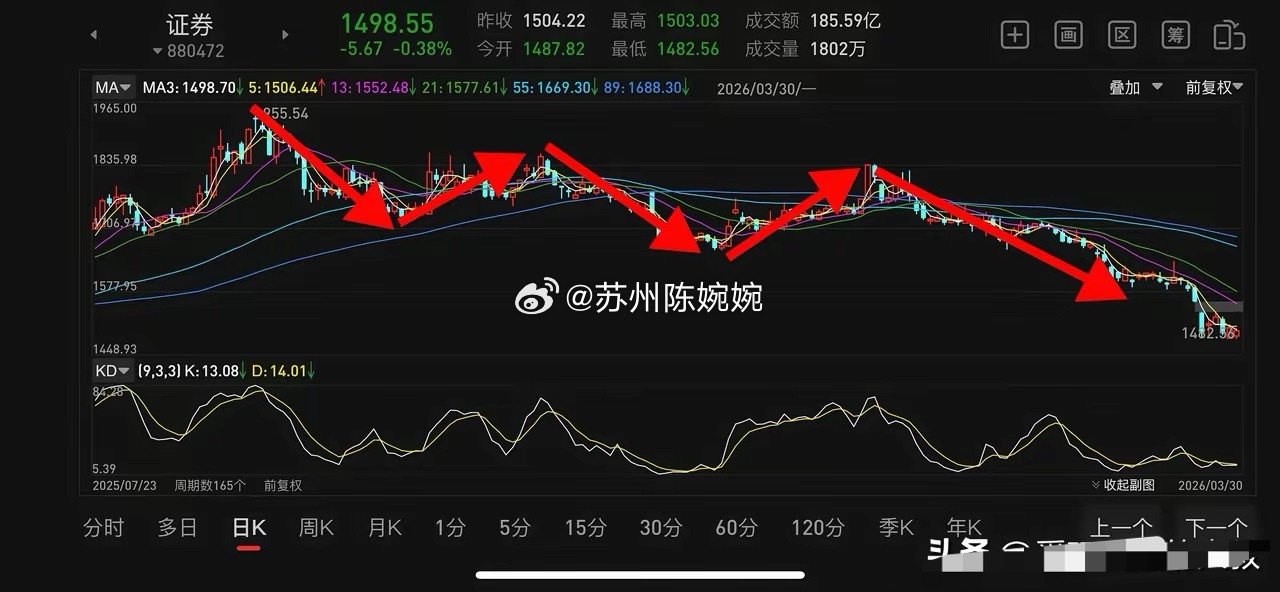This screenshot has height=592, width=1280.
Task: Open the MA moving average dropdown
Action: pyautogui.click(x=112, y=87)
